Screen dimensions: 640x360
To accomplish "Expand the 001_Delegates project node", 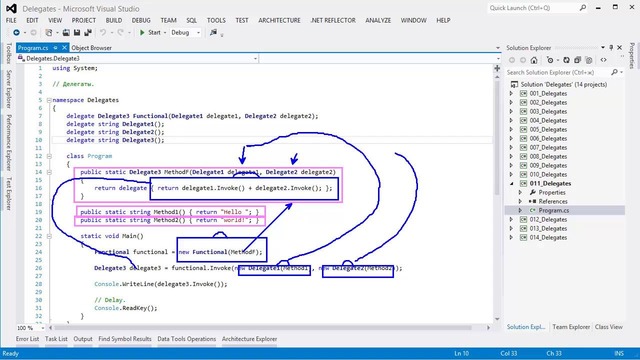I will pos(511,93).
